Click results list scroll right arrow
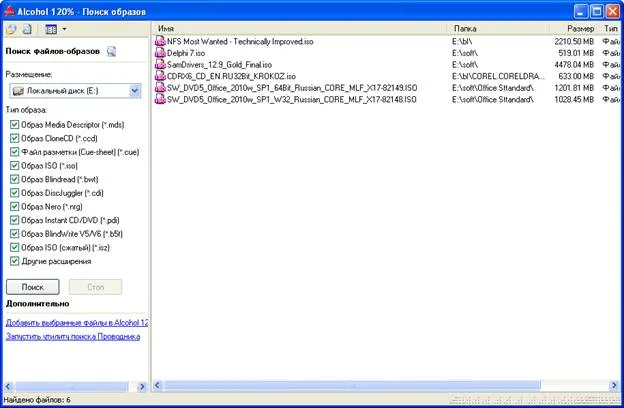This screenshot has height=408, width=624. [614, 385]
